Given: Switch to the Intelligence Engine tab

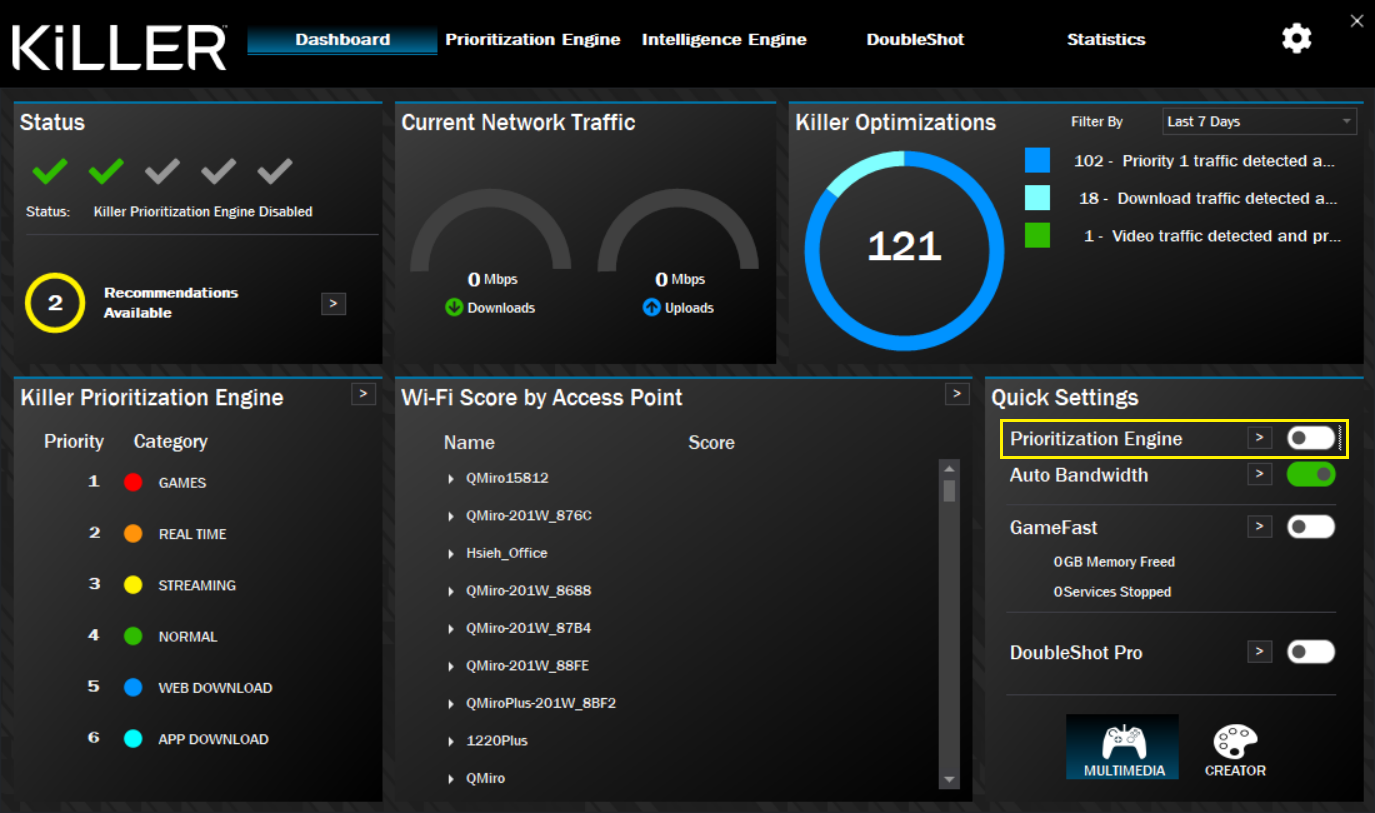Looking at the screenshot, I should [x=723, y=40].
